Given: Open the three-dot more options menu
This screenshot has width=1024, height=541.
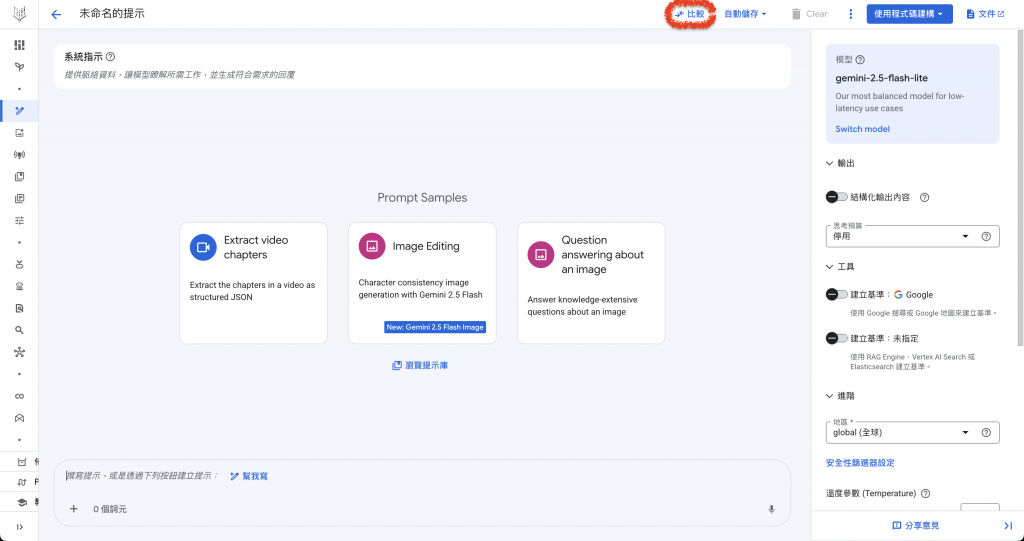Looking at the screenshot, I should (x=851, y=14).
